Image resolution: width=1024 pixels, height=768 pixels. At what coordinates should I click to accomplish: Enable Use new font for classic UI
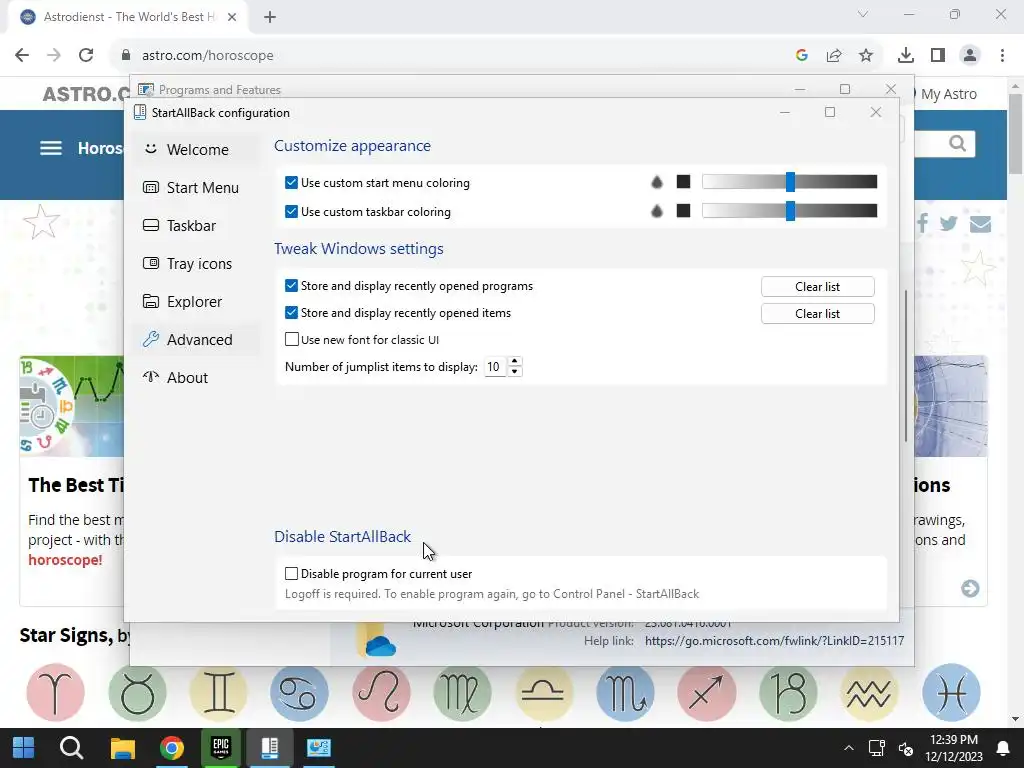291,340
